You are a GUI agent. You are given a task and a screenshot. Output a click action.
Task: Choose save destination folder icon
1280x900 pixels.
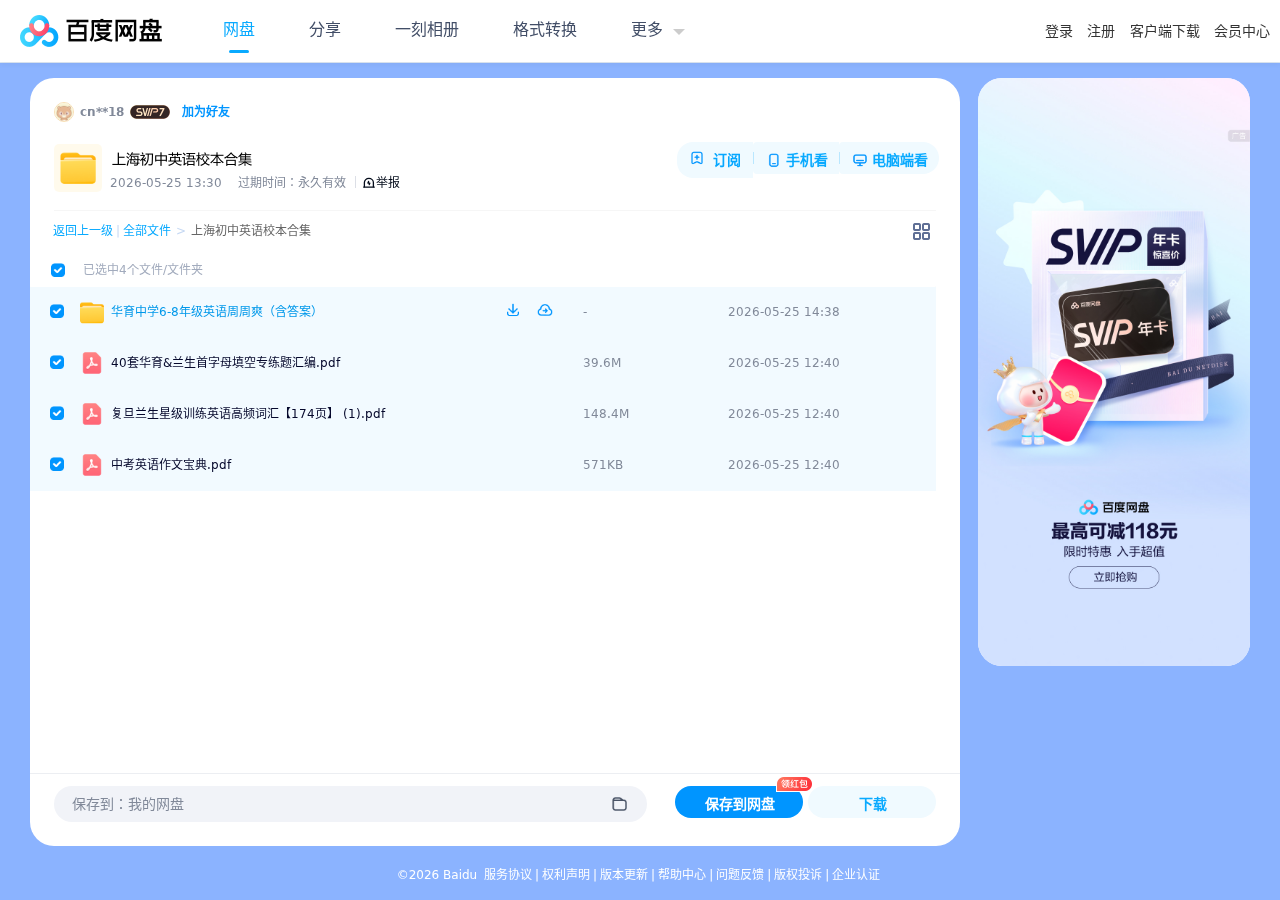click(x=619, y=804)
